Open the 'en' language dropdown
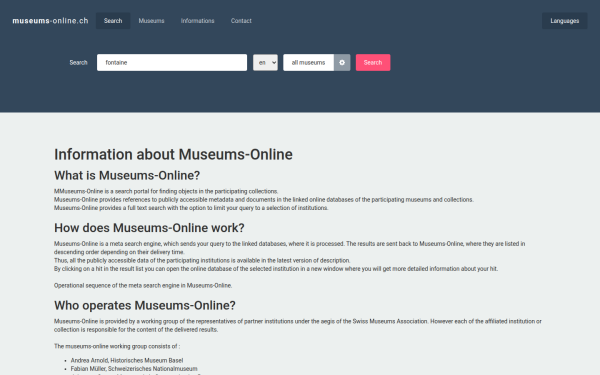Image resolution: width=600 pixels, height=375 pixels. coord(265,62)
